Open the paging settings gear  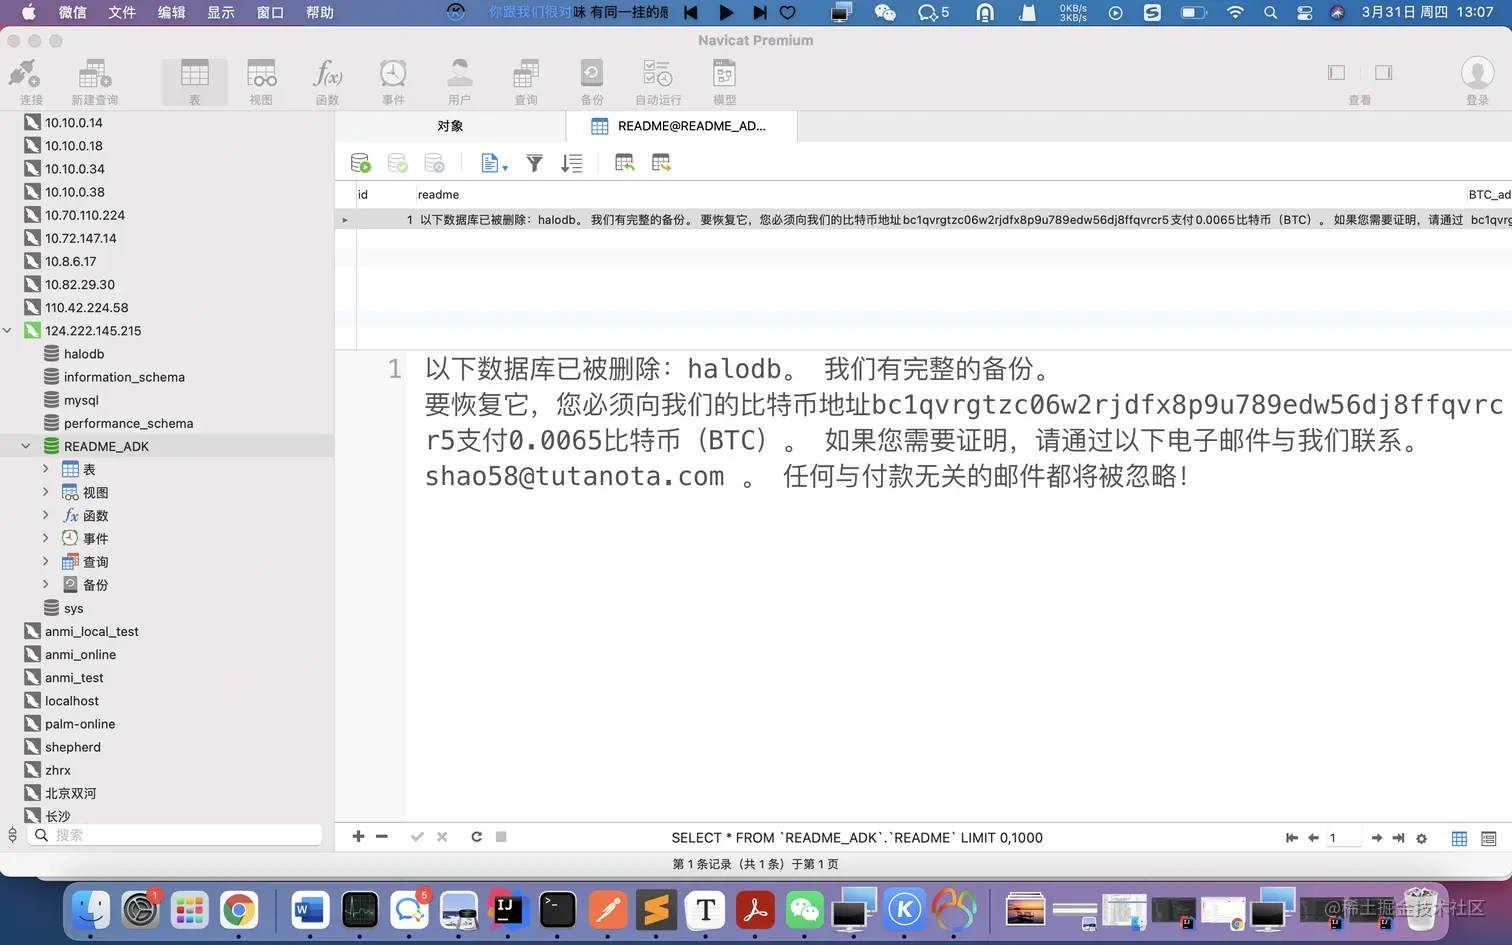(x=1421, y=839)
